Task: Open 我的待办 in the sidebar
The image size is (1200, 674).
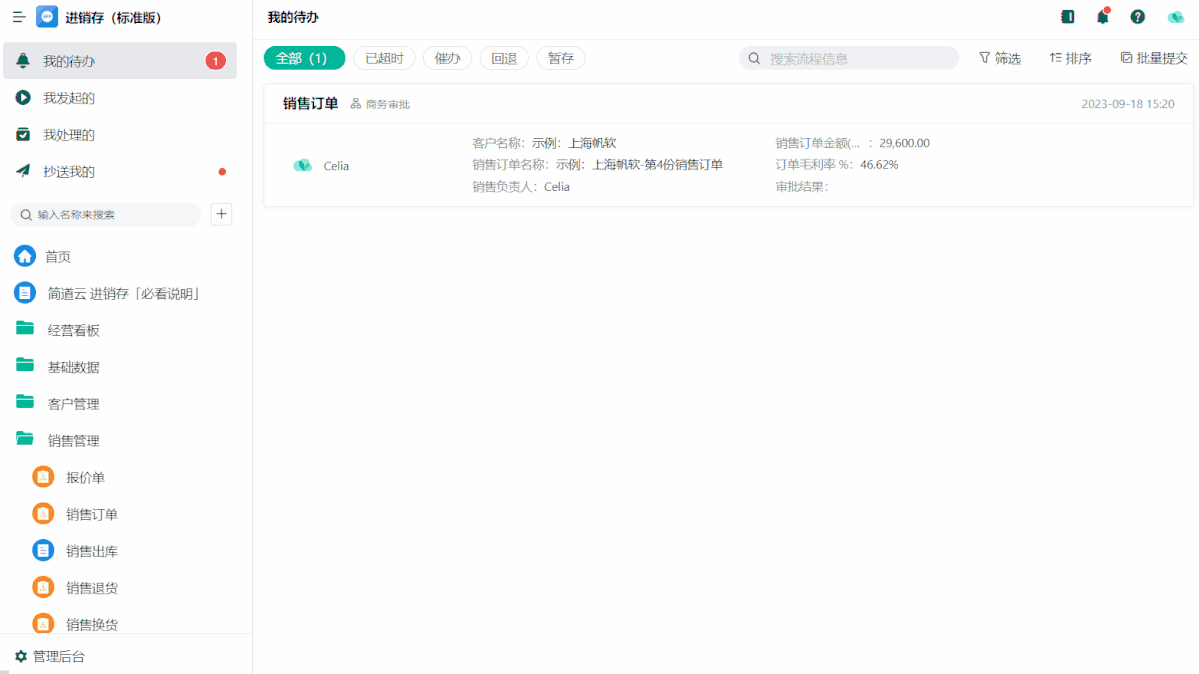Action: click(120, 61)
